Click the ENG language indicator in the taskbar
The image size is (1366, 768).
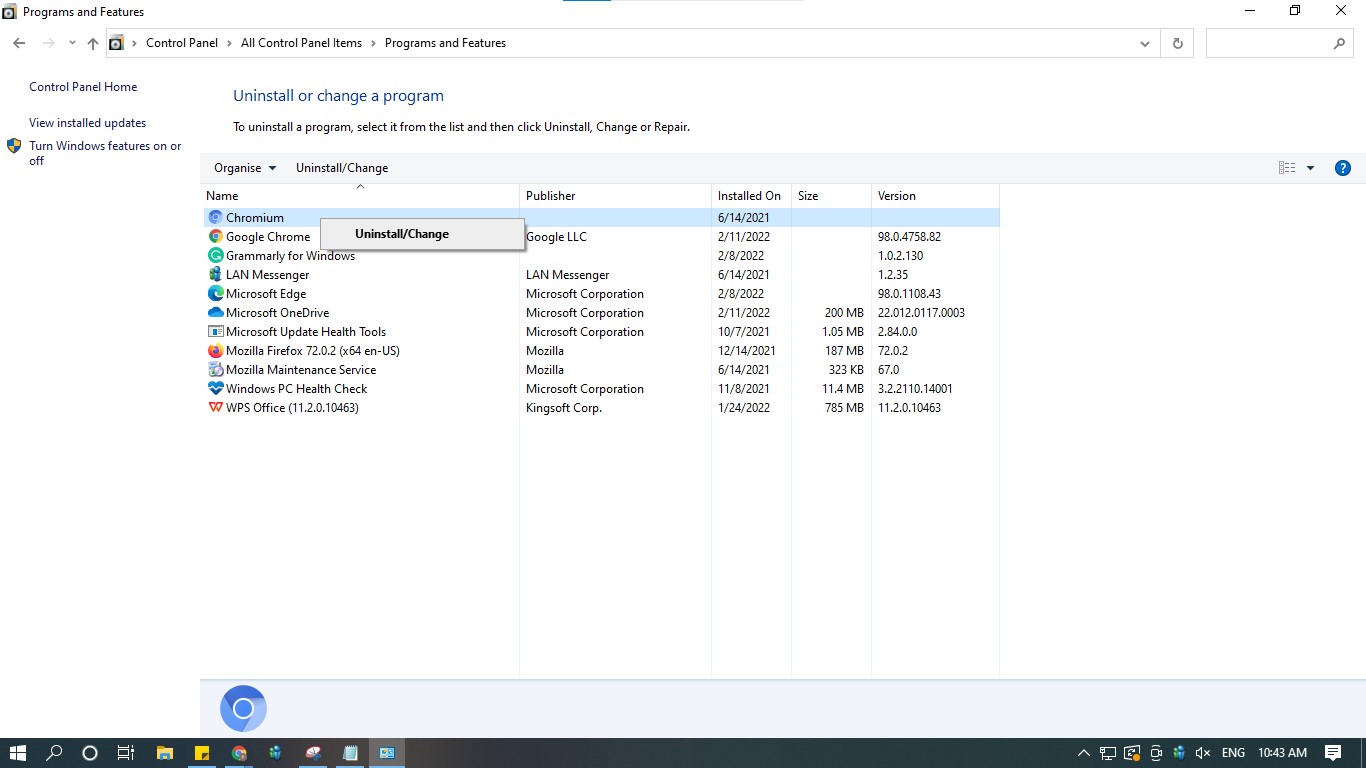click(x=1233, y=753)
